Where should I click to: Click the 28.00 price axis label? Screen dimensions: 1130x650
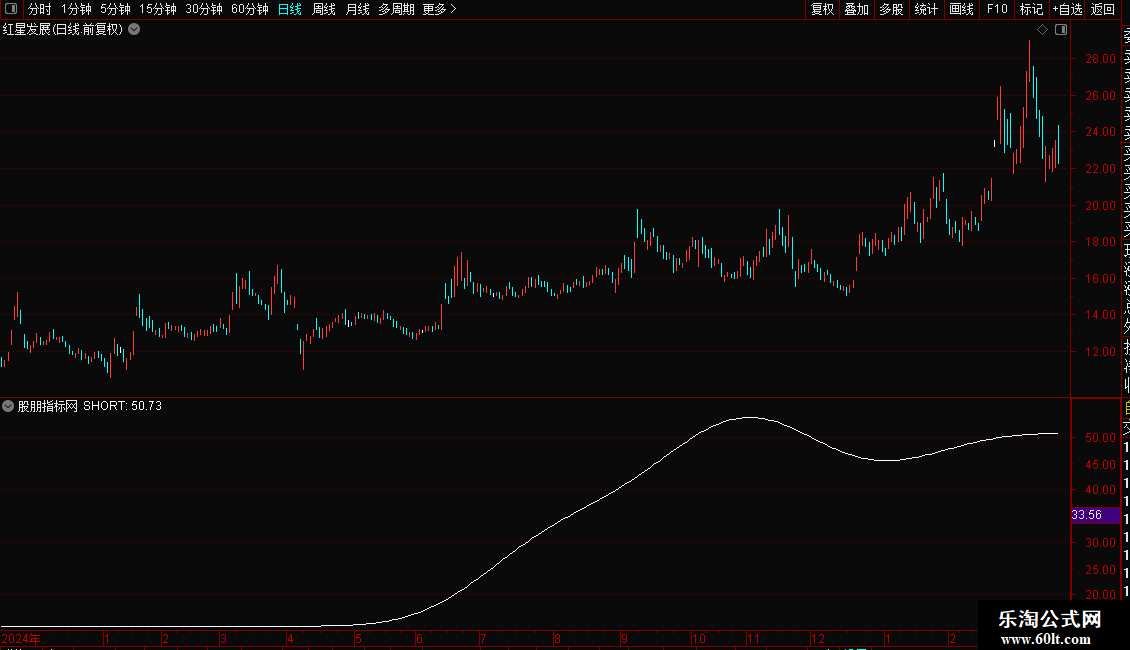1100,58
